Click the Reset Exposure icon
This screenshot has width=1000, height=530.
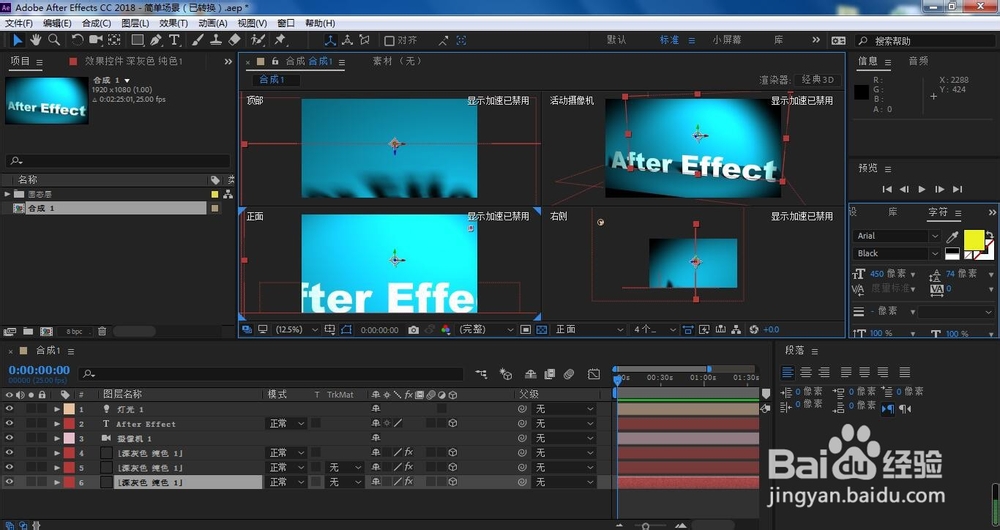click(x=754, y=330)
